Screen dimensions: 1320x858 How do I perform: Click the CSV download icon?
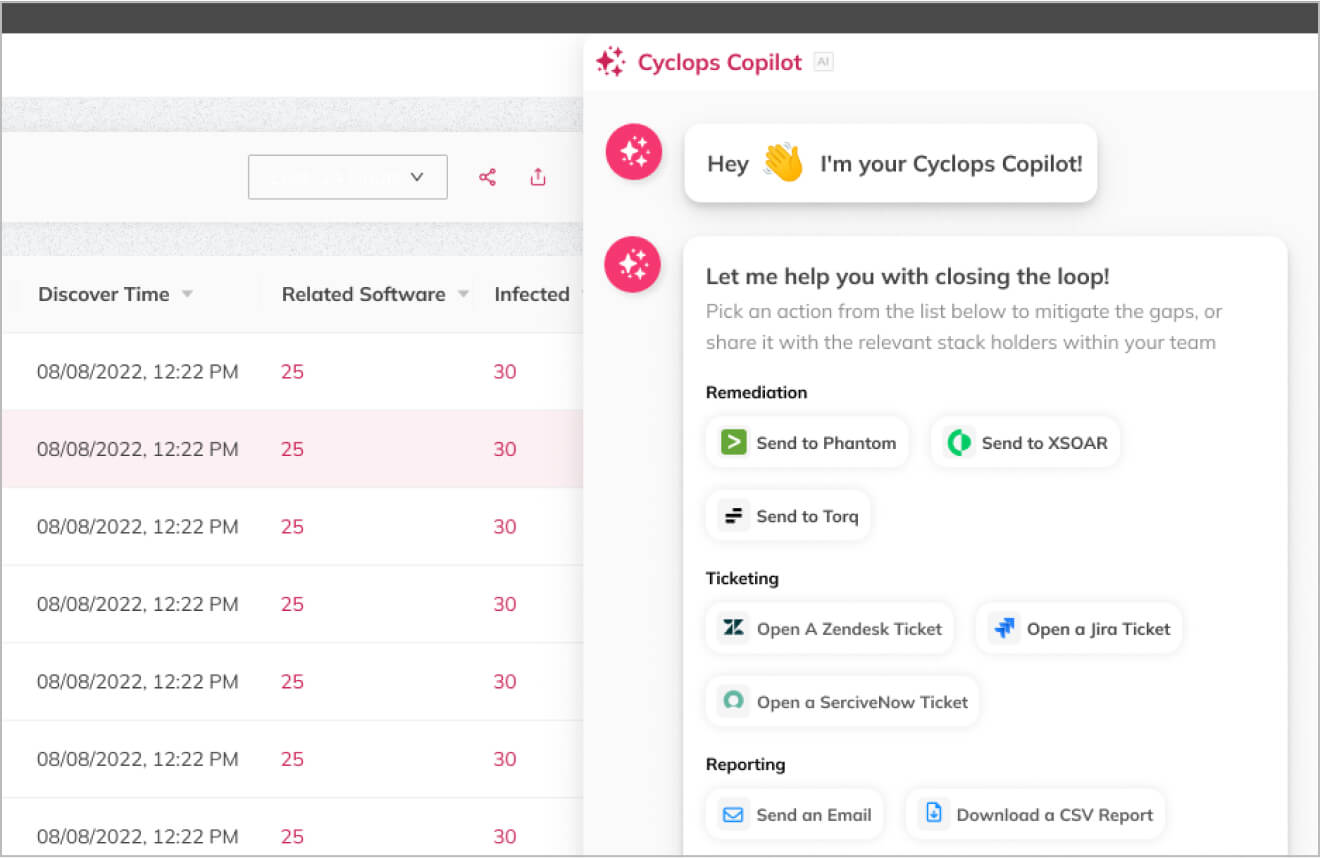pyautogui.click(x=932, y=814)
